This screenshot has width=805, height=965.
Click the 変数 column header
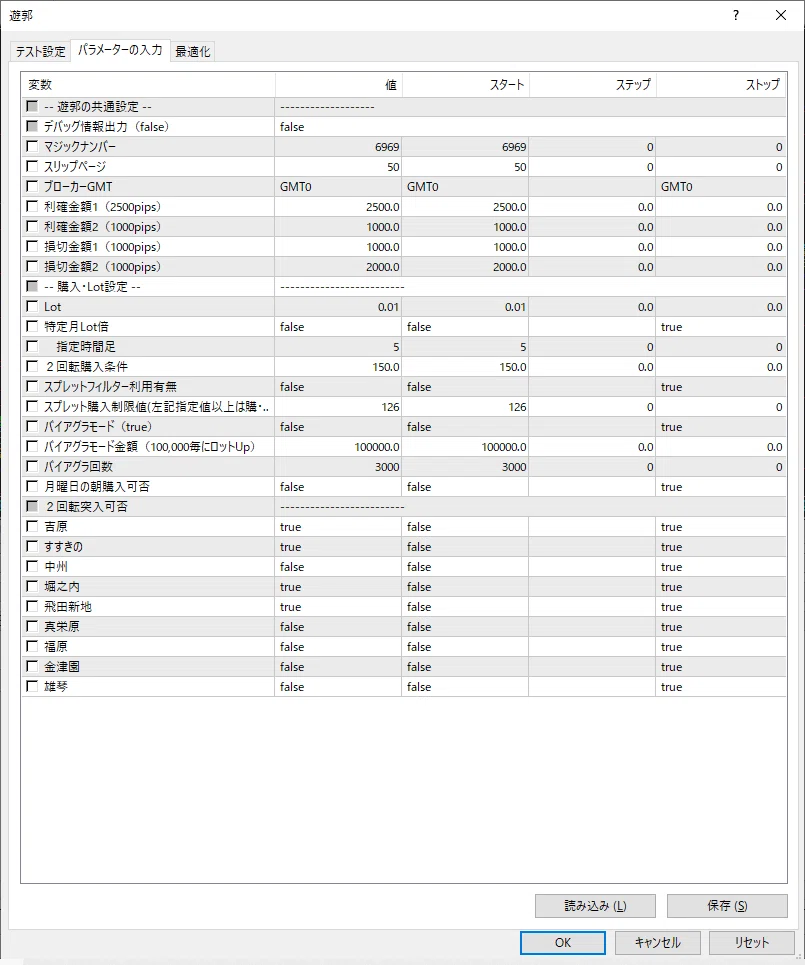pyautogui.click(x=148, y=85)
